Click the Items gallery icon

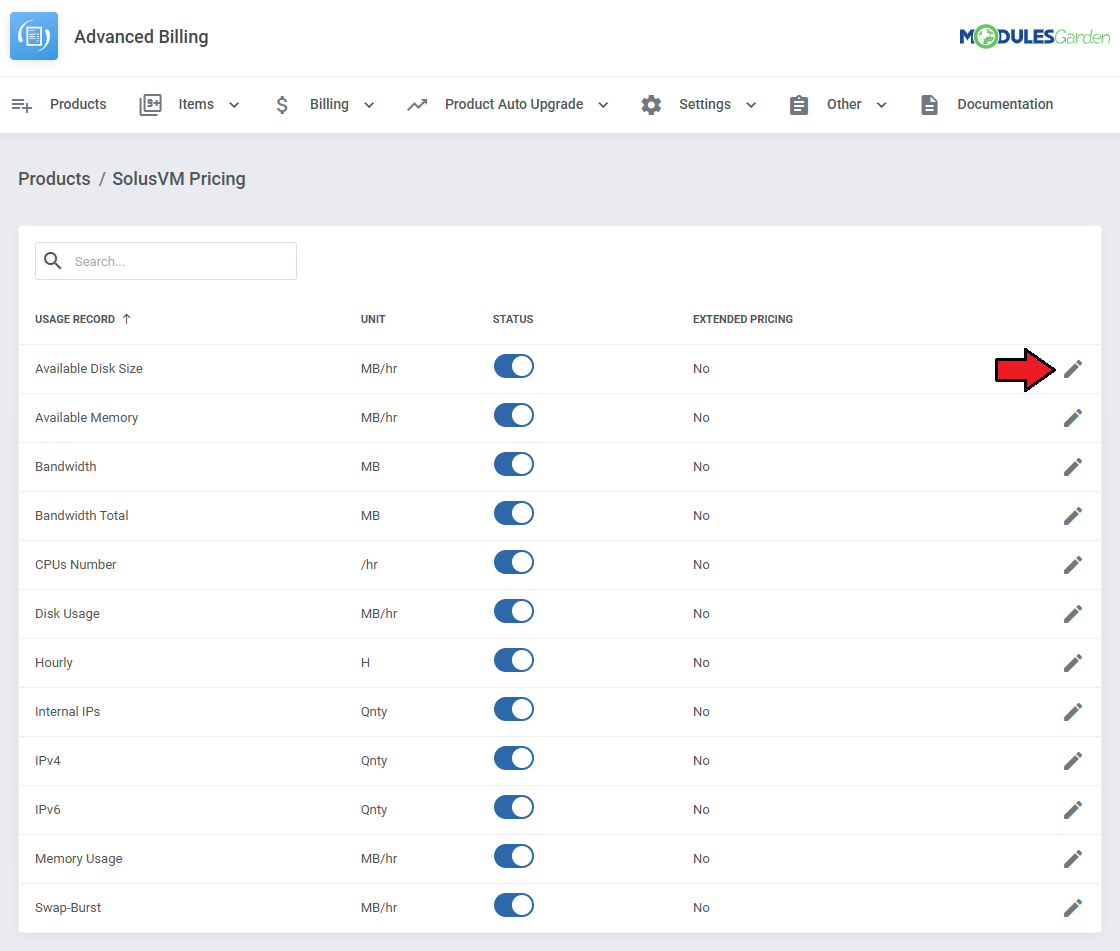(x=150, y=105)
